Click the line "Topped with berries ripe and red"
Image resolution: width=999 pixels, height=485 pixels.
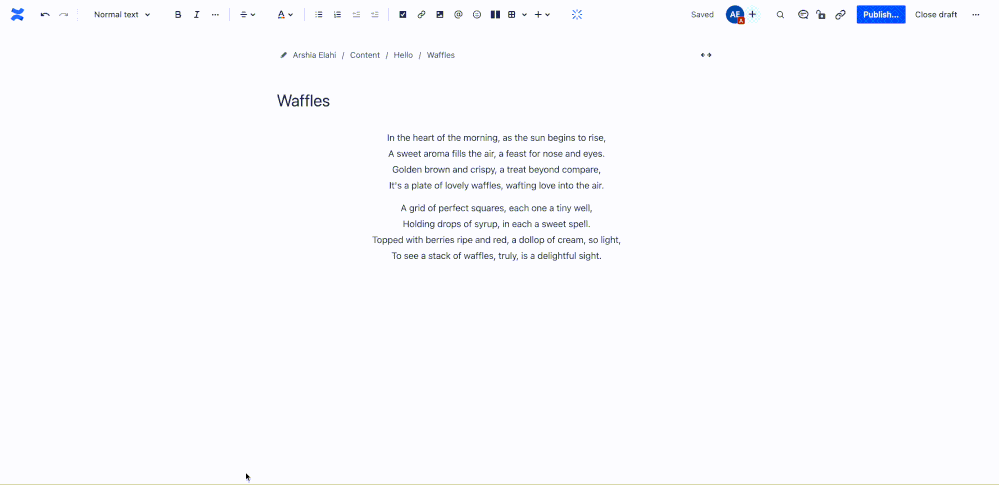pos(496,240)
